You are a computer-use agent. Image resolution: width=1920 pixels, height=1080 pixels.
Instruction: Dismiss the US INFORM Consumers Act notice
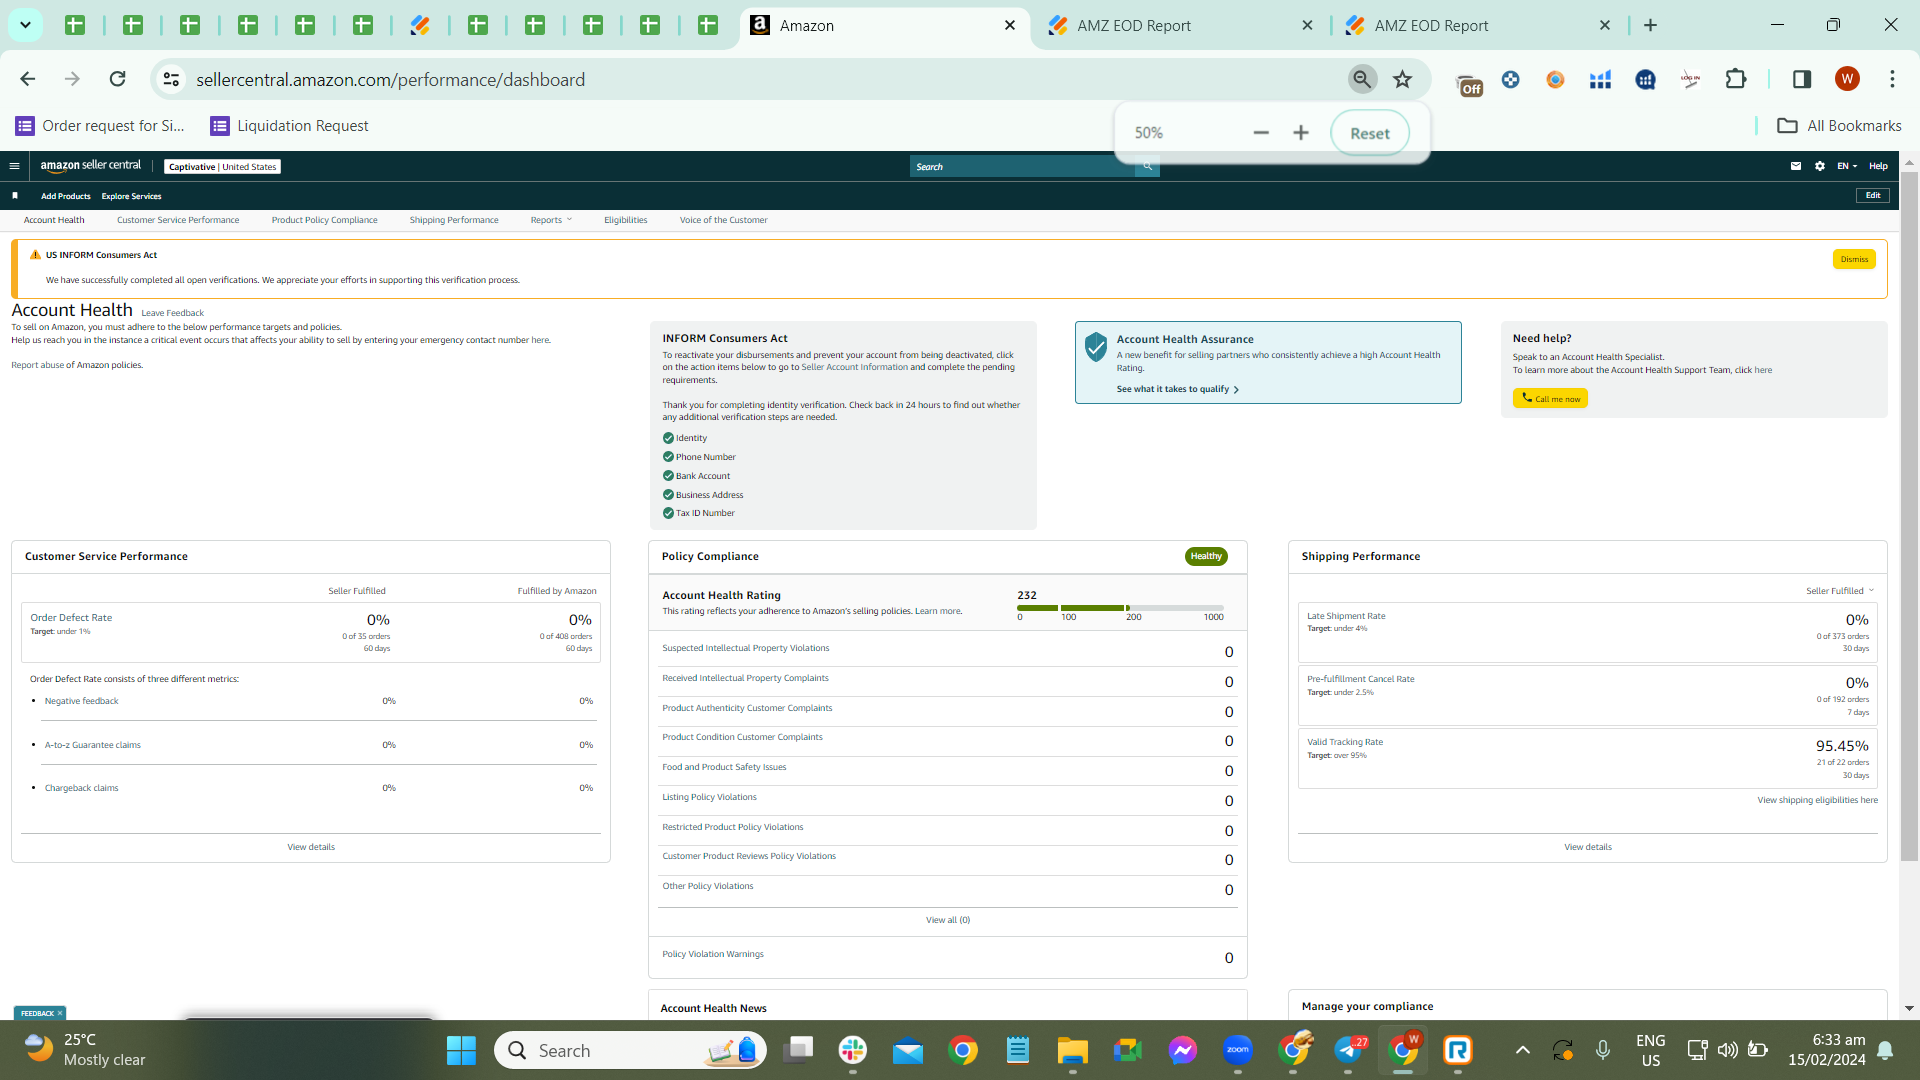(x=1854, y=259)
